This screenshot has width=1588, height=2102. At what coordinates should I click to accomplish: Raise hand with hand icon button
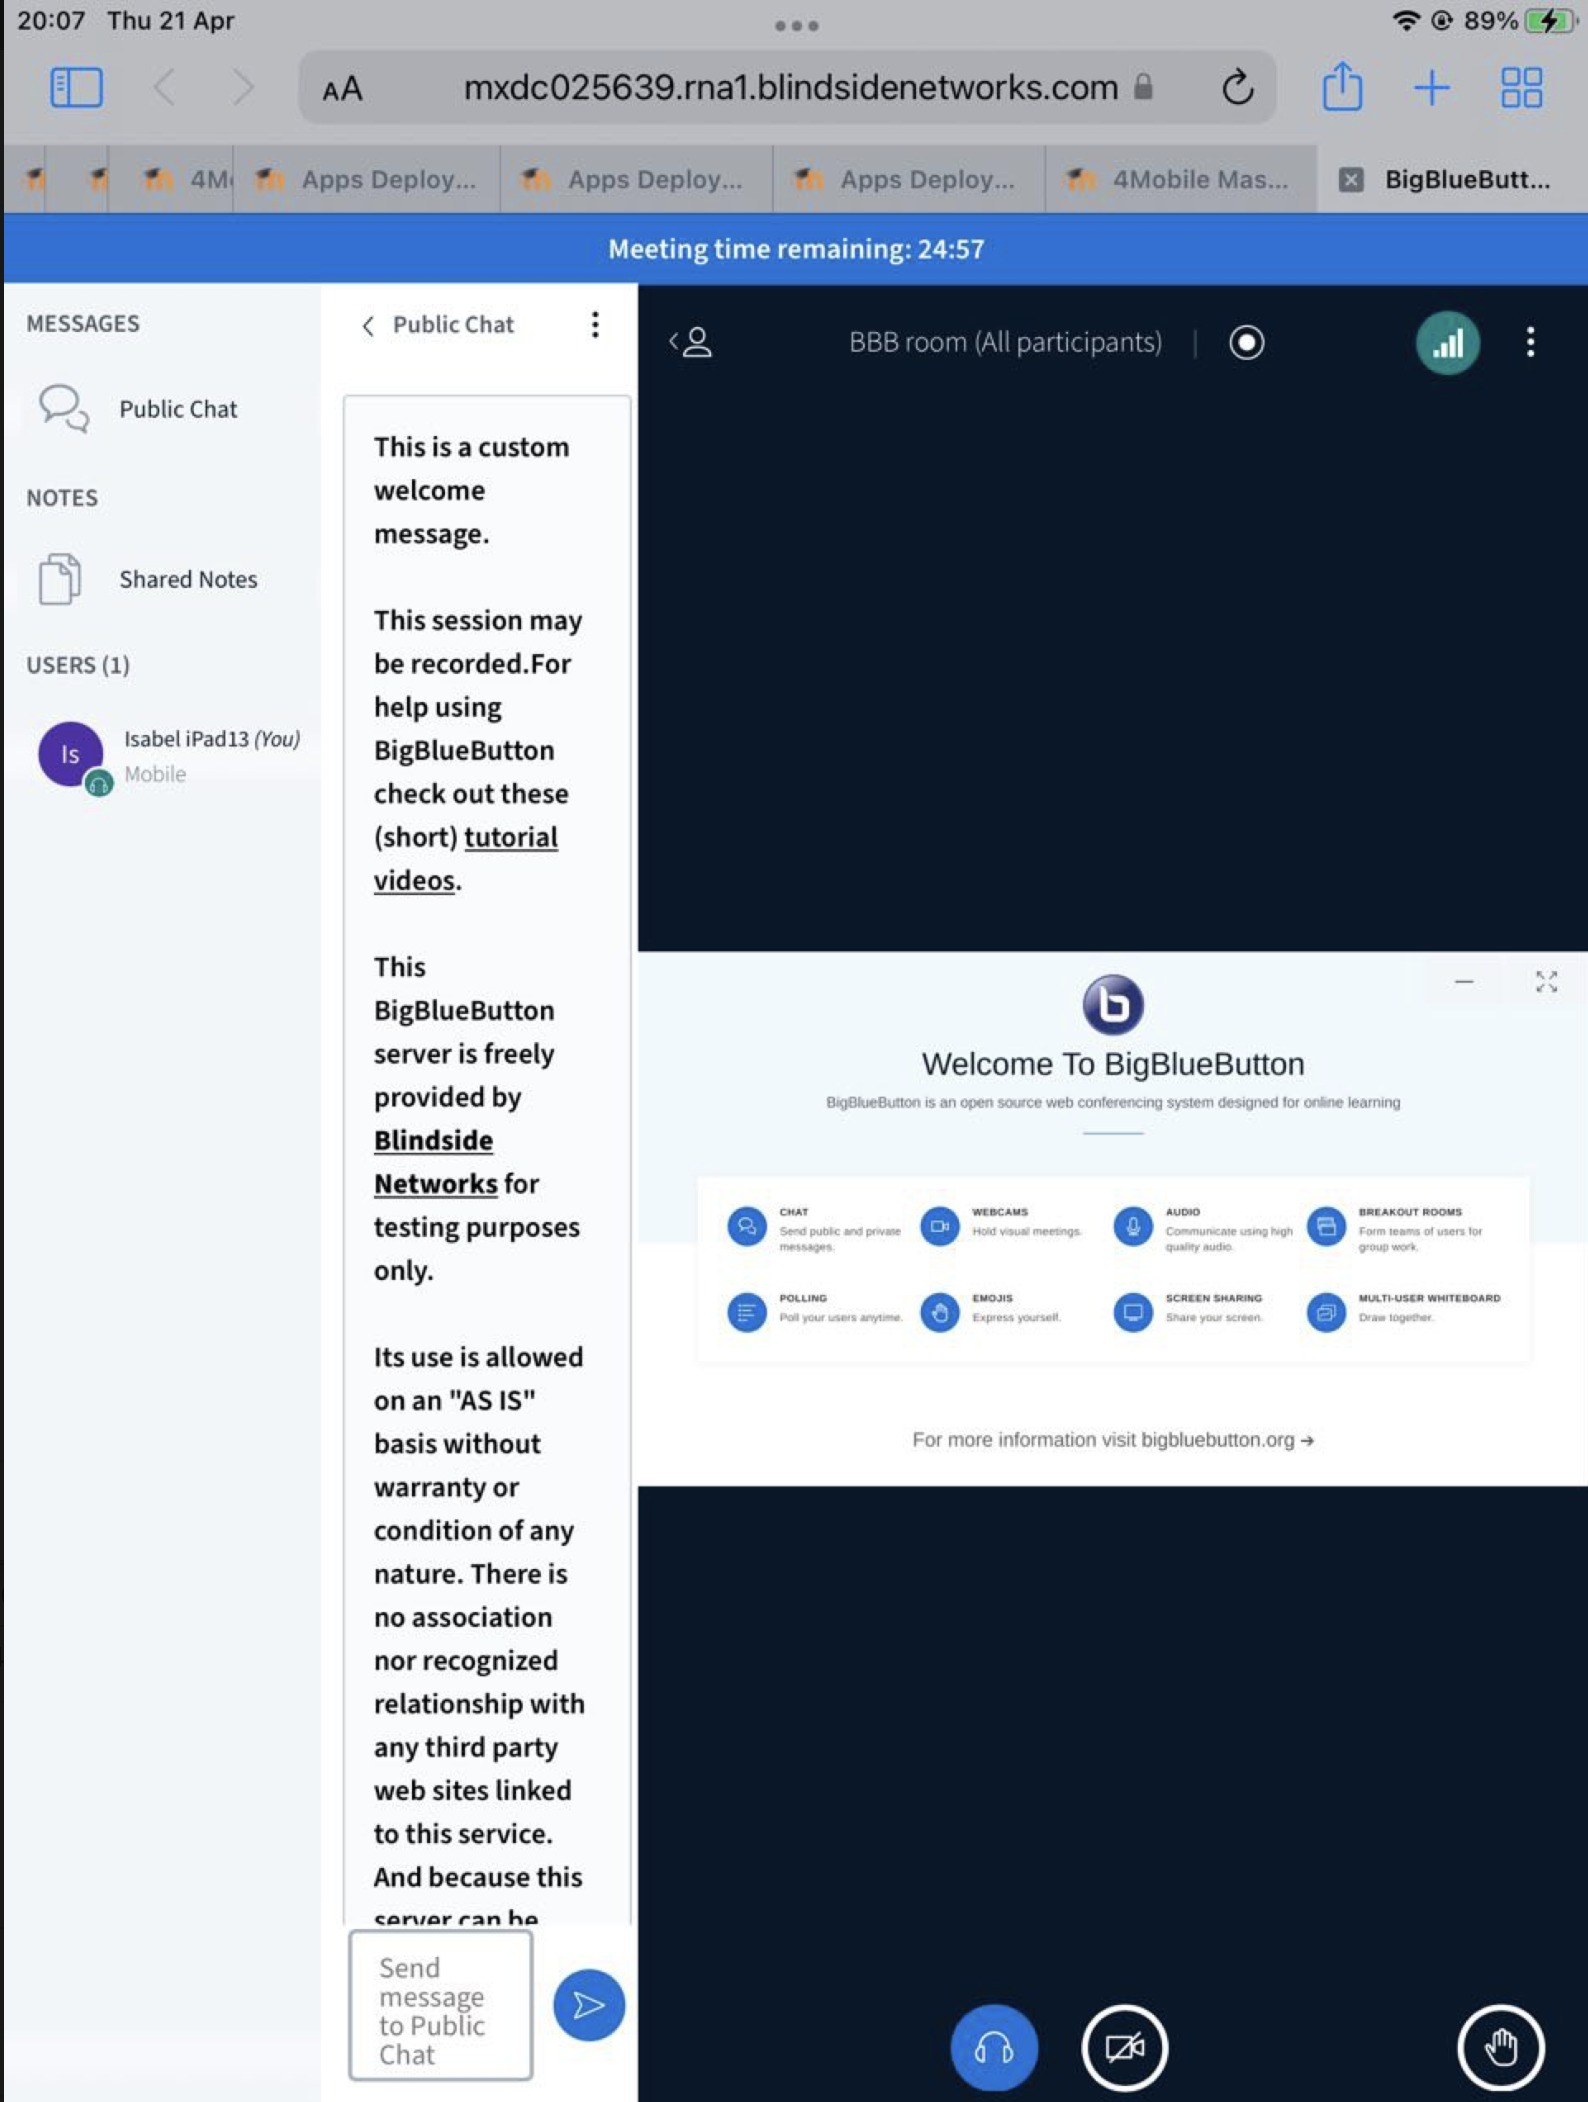click(1500, 2048)
